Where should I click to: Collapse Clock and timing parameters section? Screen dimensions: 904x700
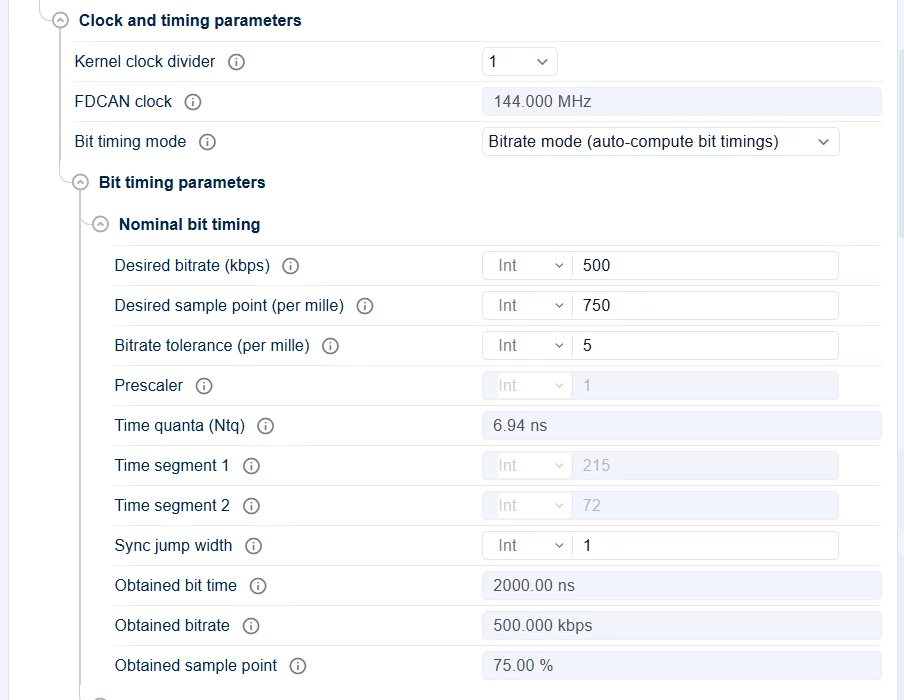pos(60,21)
